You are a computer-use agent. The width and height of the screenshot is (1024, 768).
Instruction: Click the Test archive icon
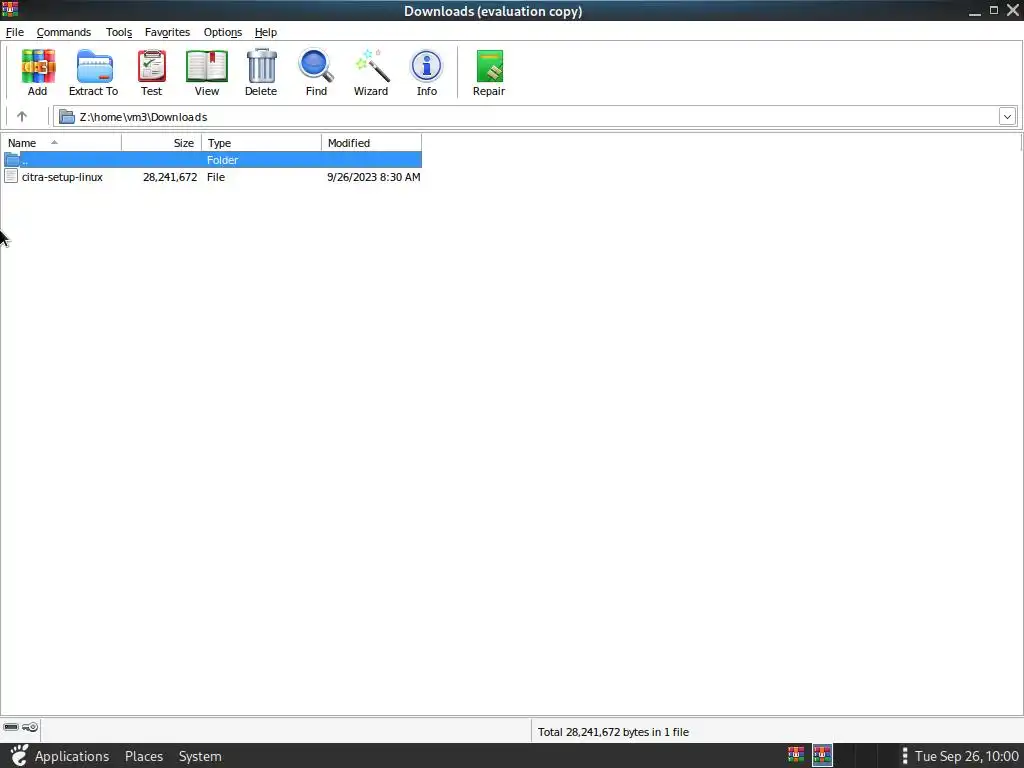click(x=152, y=67)
